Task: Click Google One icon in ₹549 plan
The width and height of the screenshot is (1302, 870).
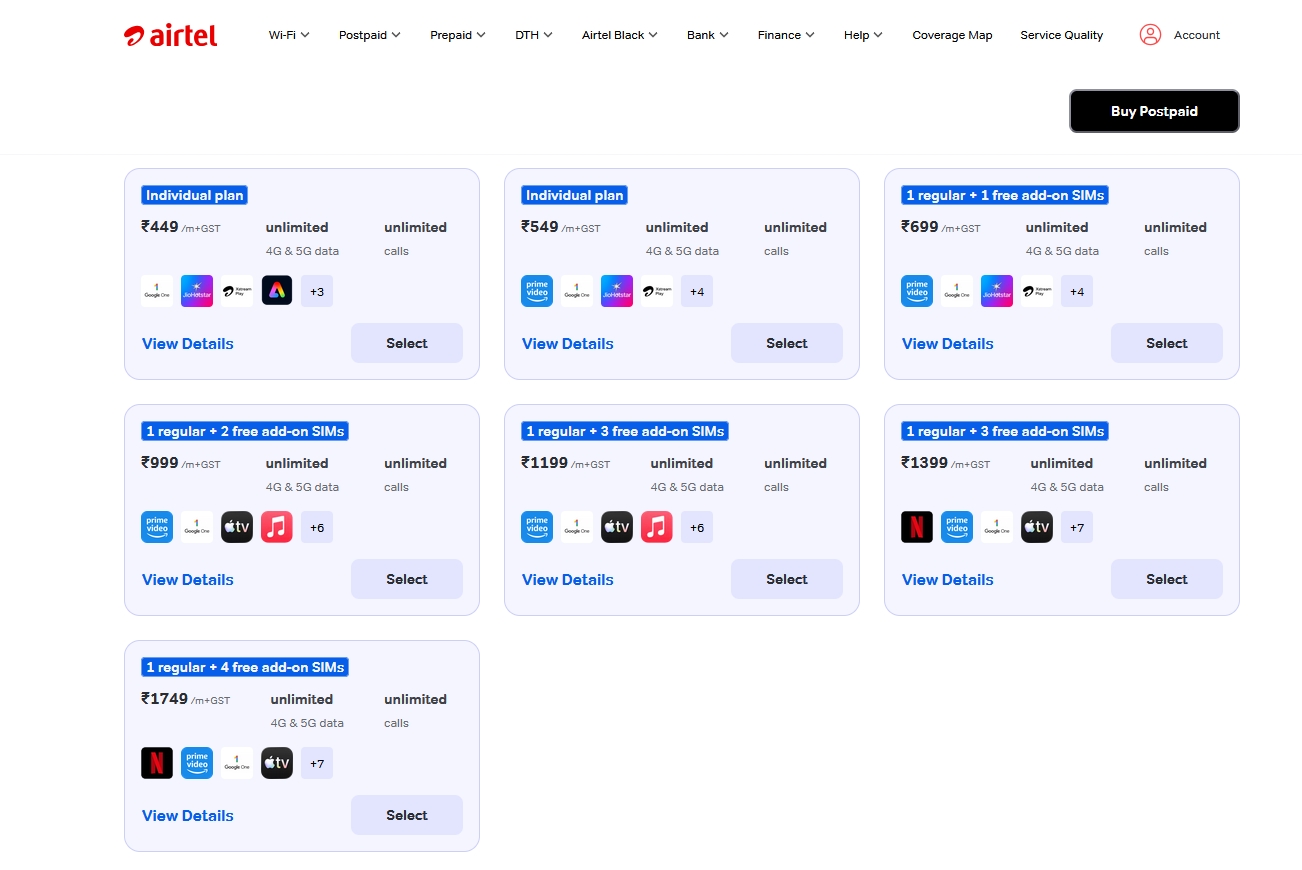Action: coord(577,291)
